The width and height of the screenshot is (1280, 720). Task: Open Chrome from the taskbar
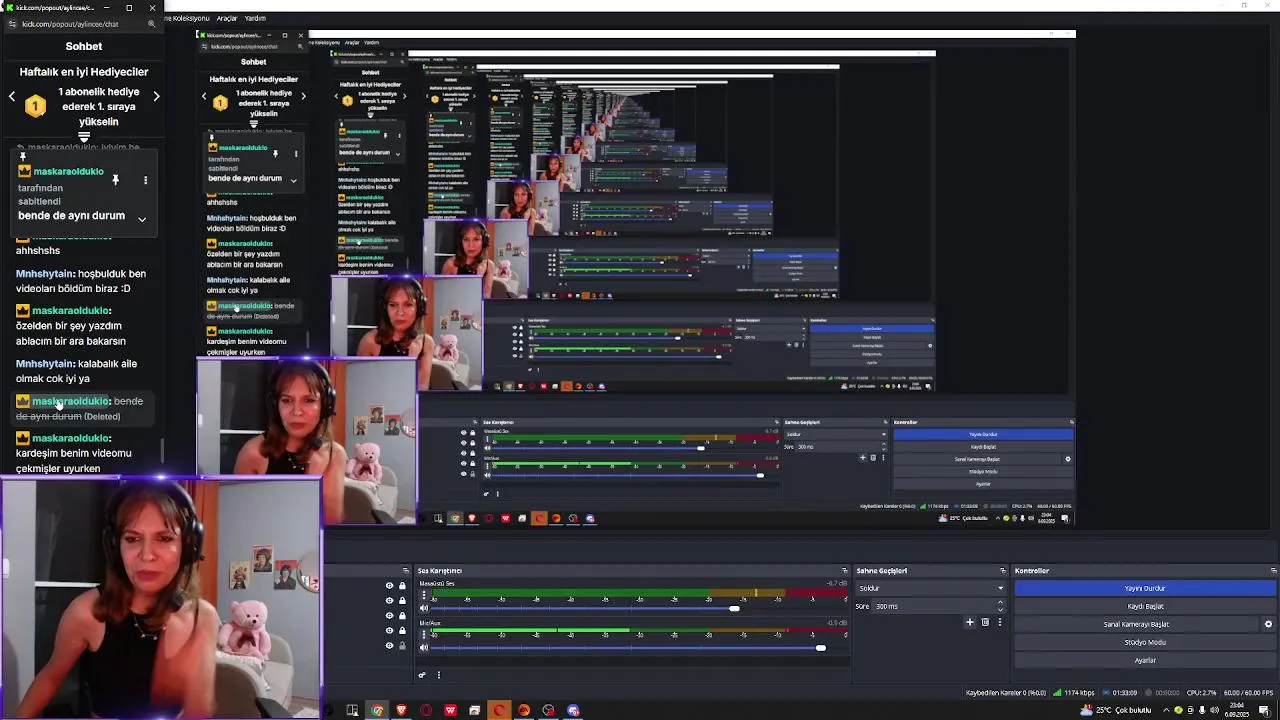pyautogui.click(x=377, y=710)
